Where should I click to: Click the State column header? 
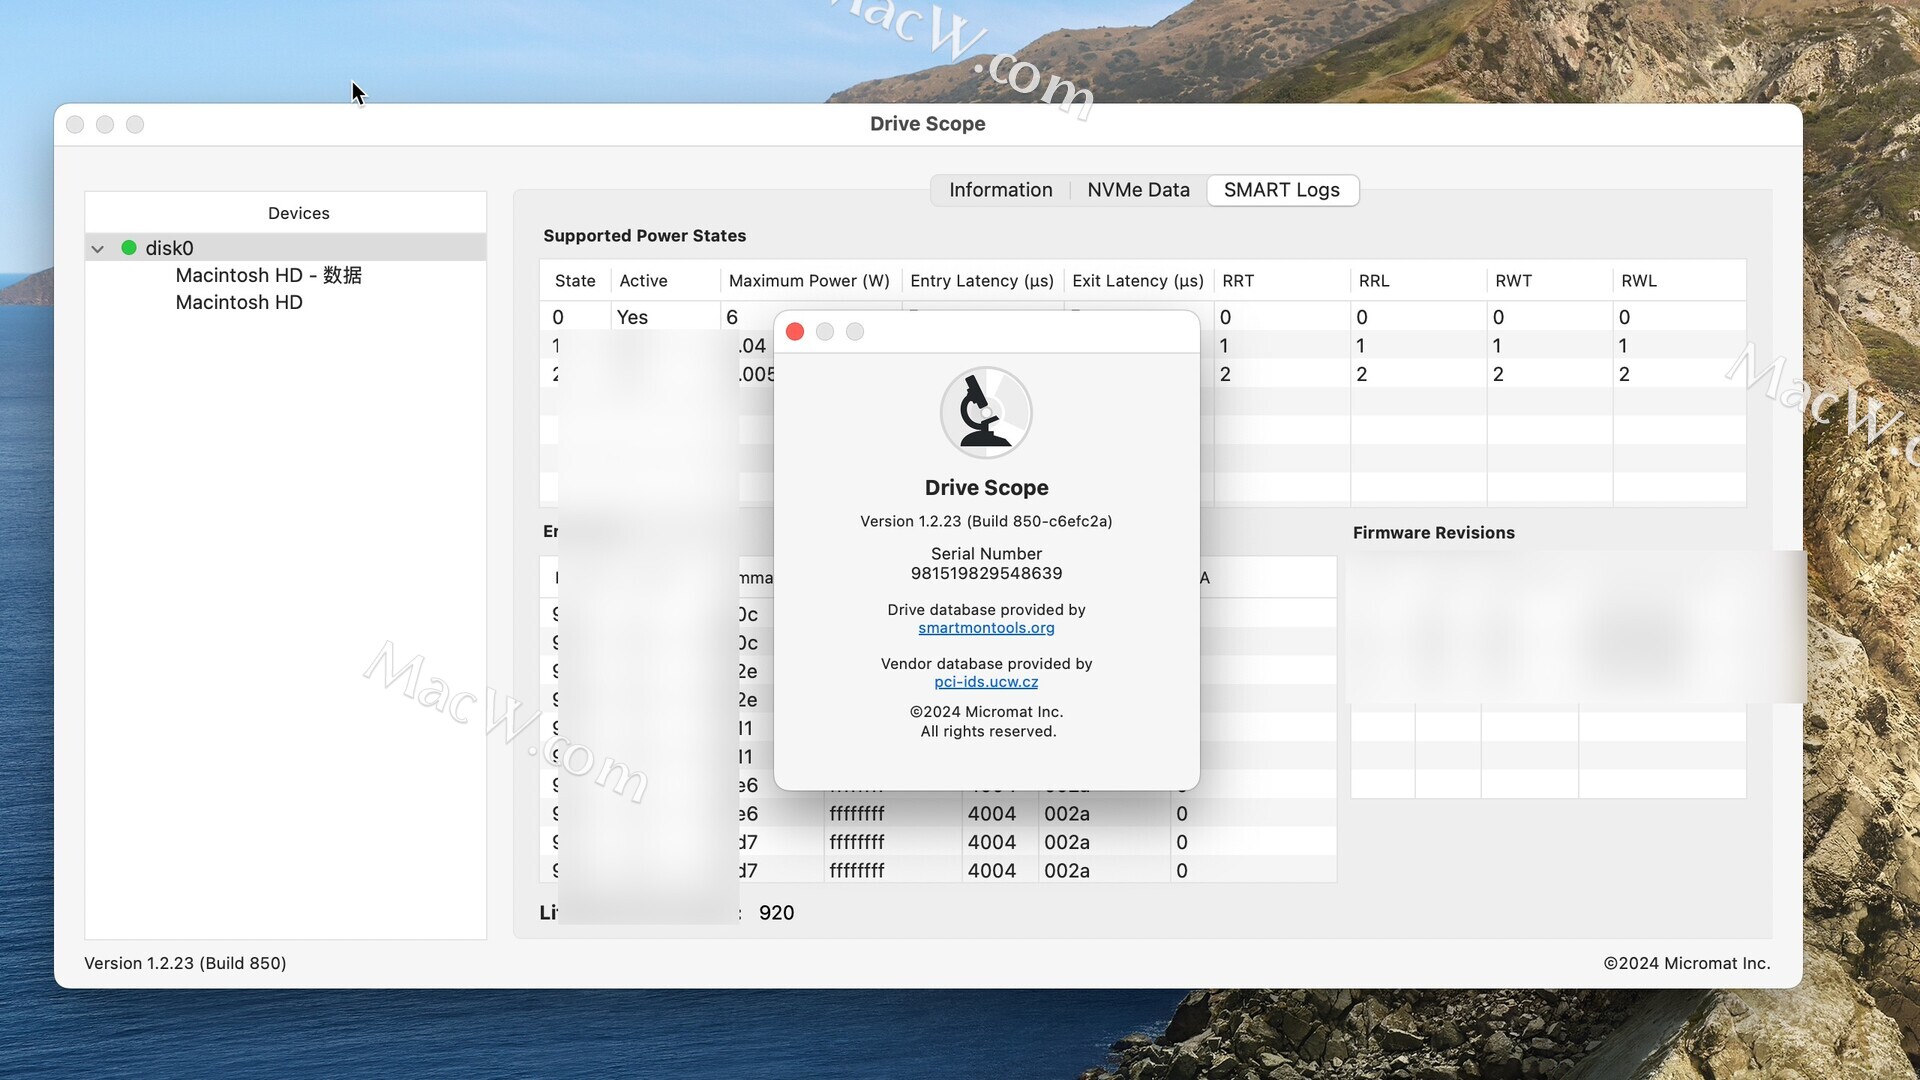[x=575, y=281]
